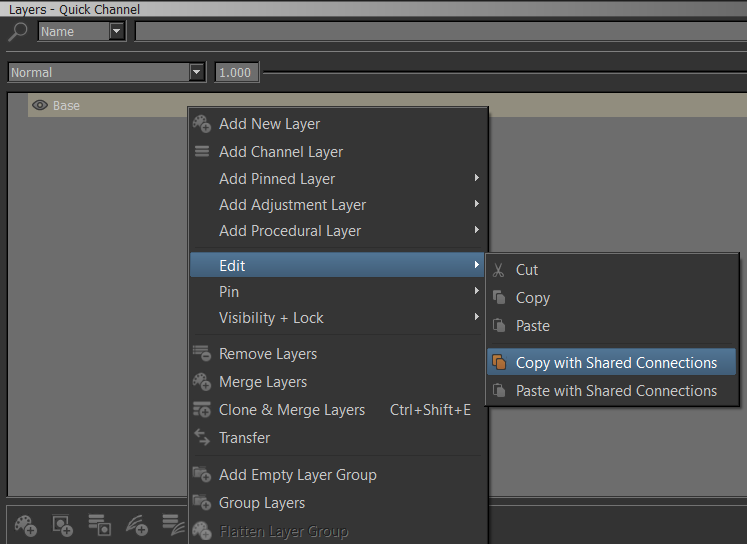Toggle visibility eye of Base layer
The height and width of the screenshot is (544, 747).
41,105
